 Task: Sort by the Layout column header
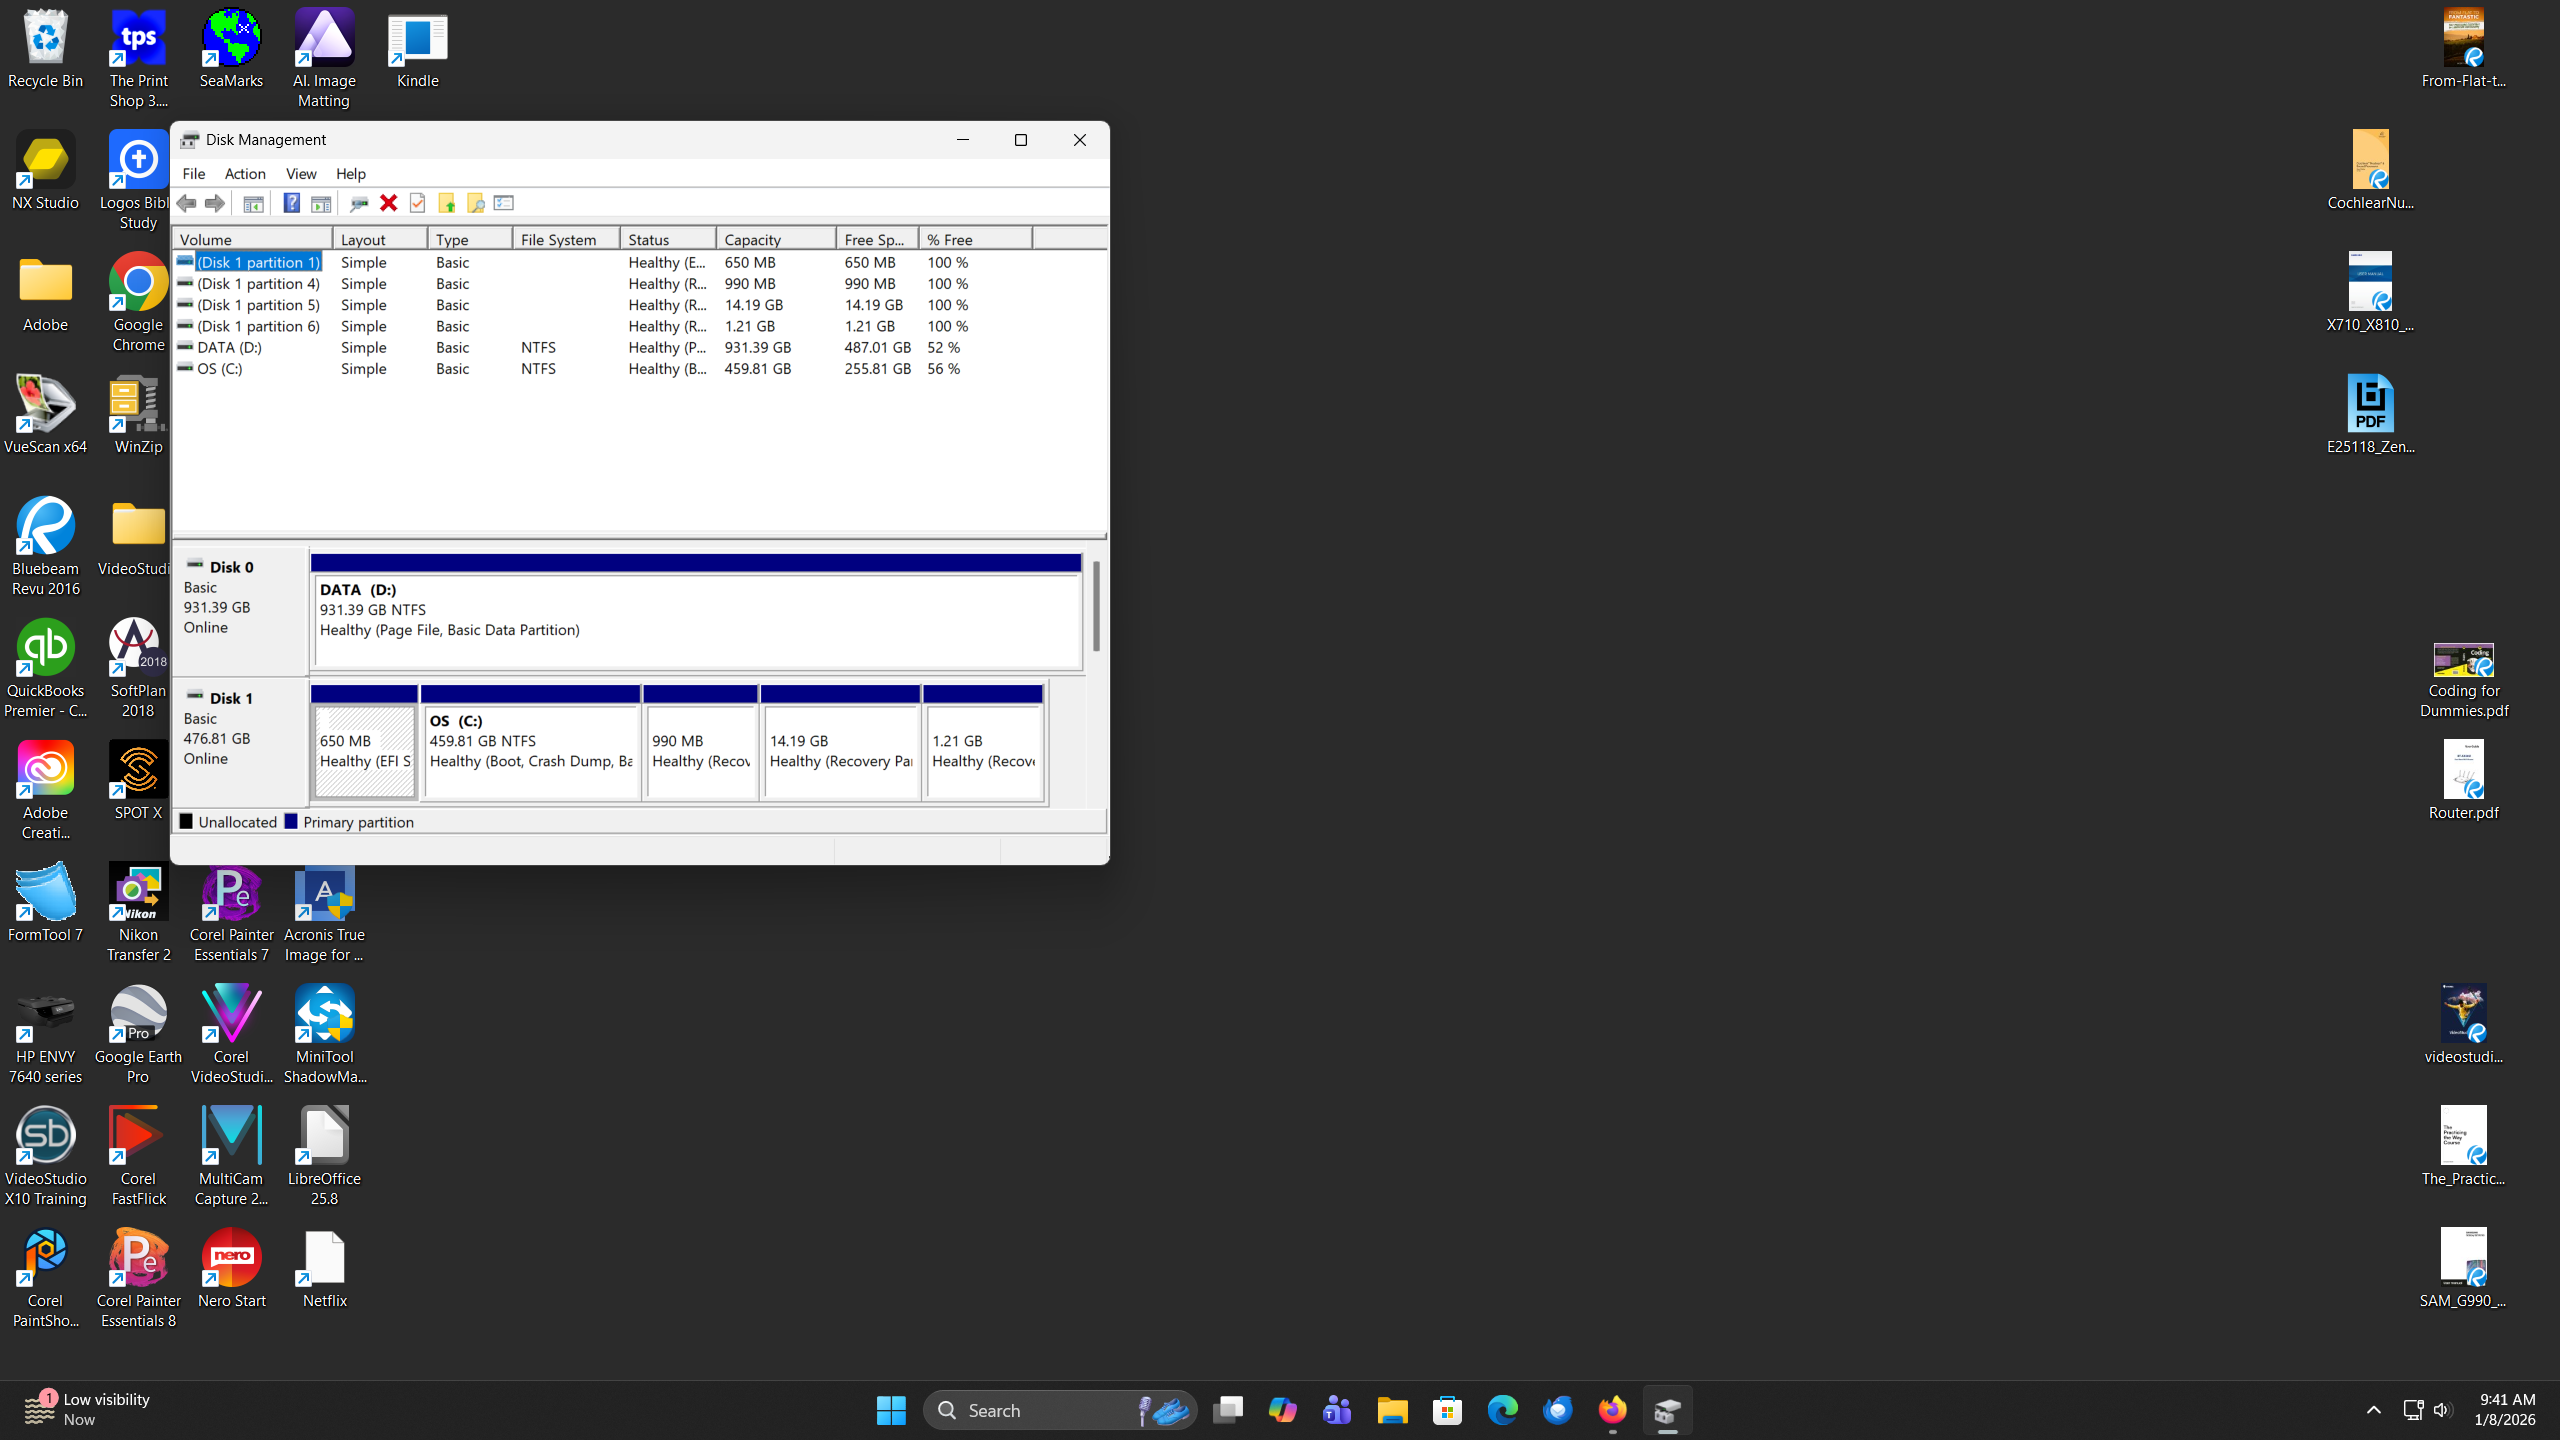pyautogui.click(x=380, y=239)
